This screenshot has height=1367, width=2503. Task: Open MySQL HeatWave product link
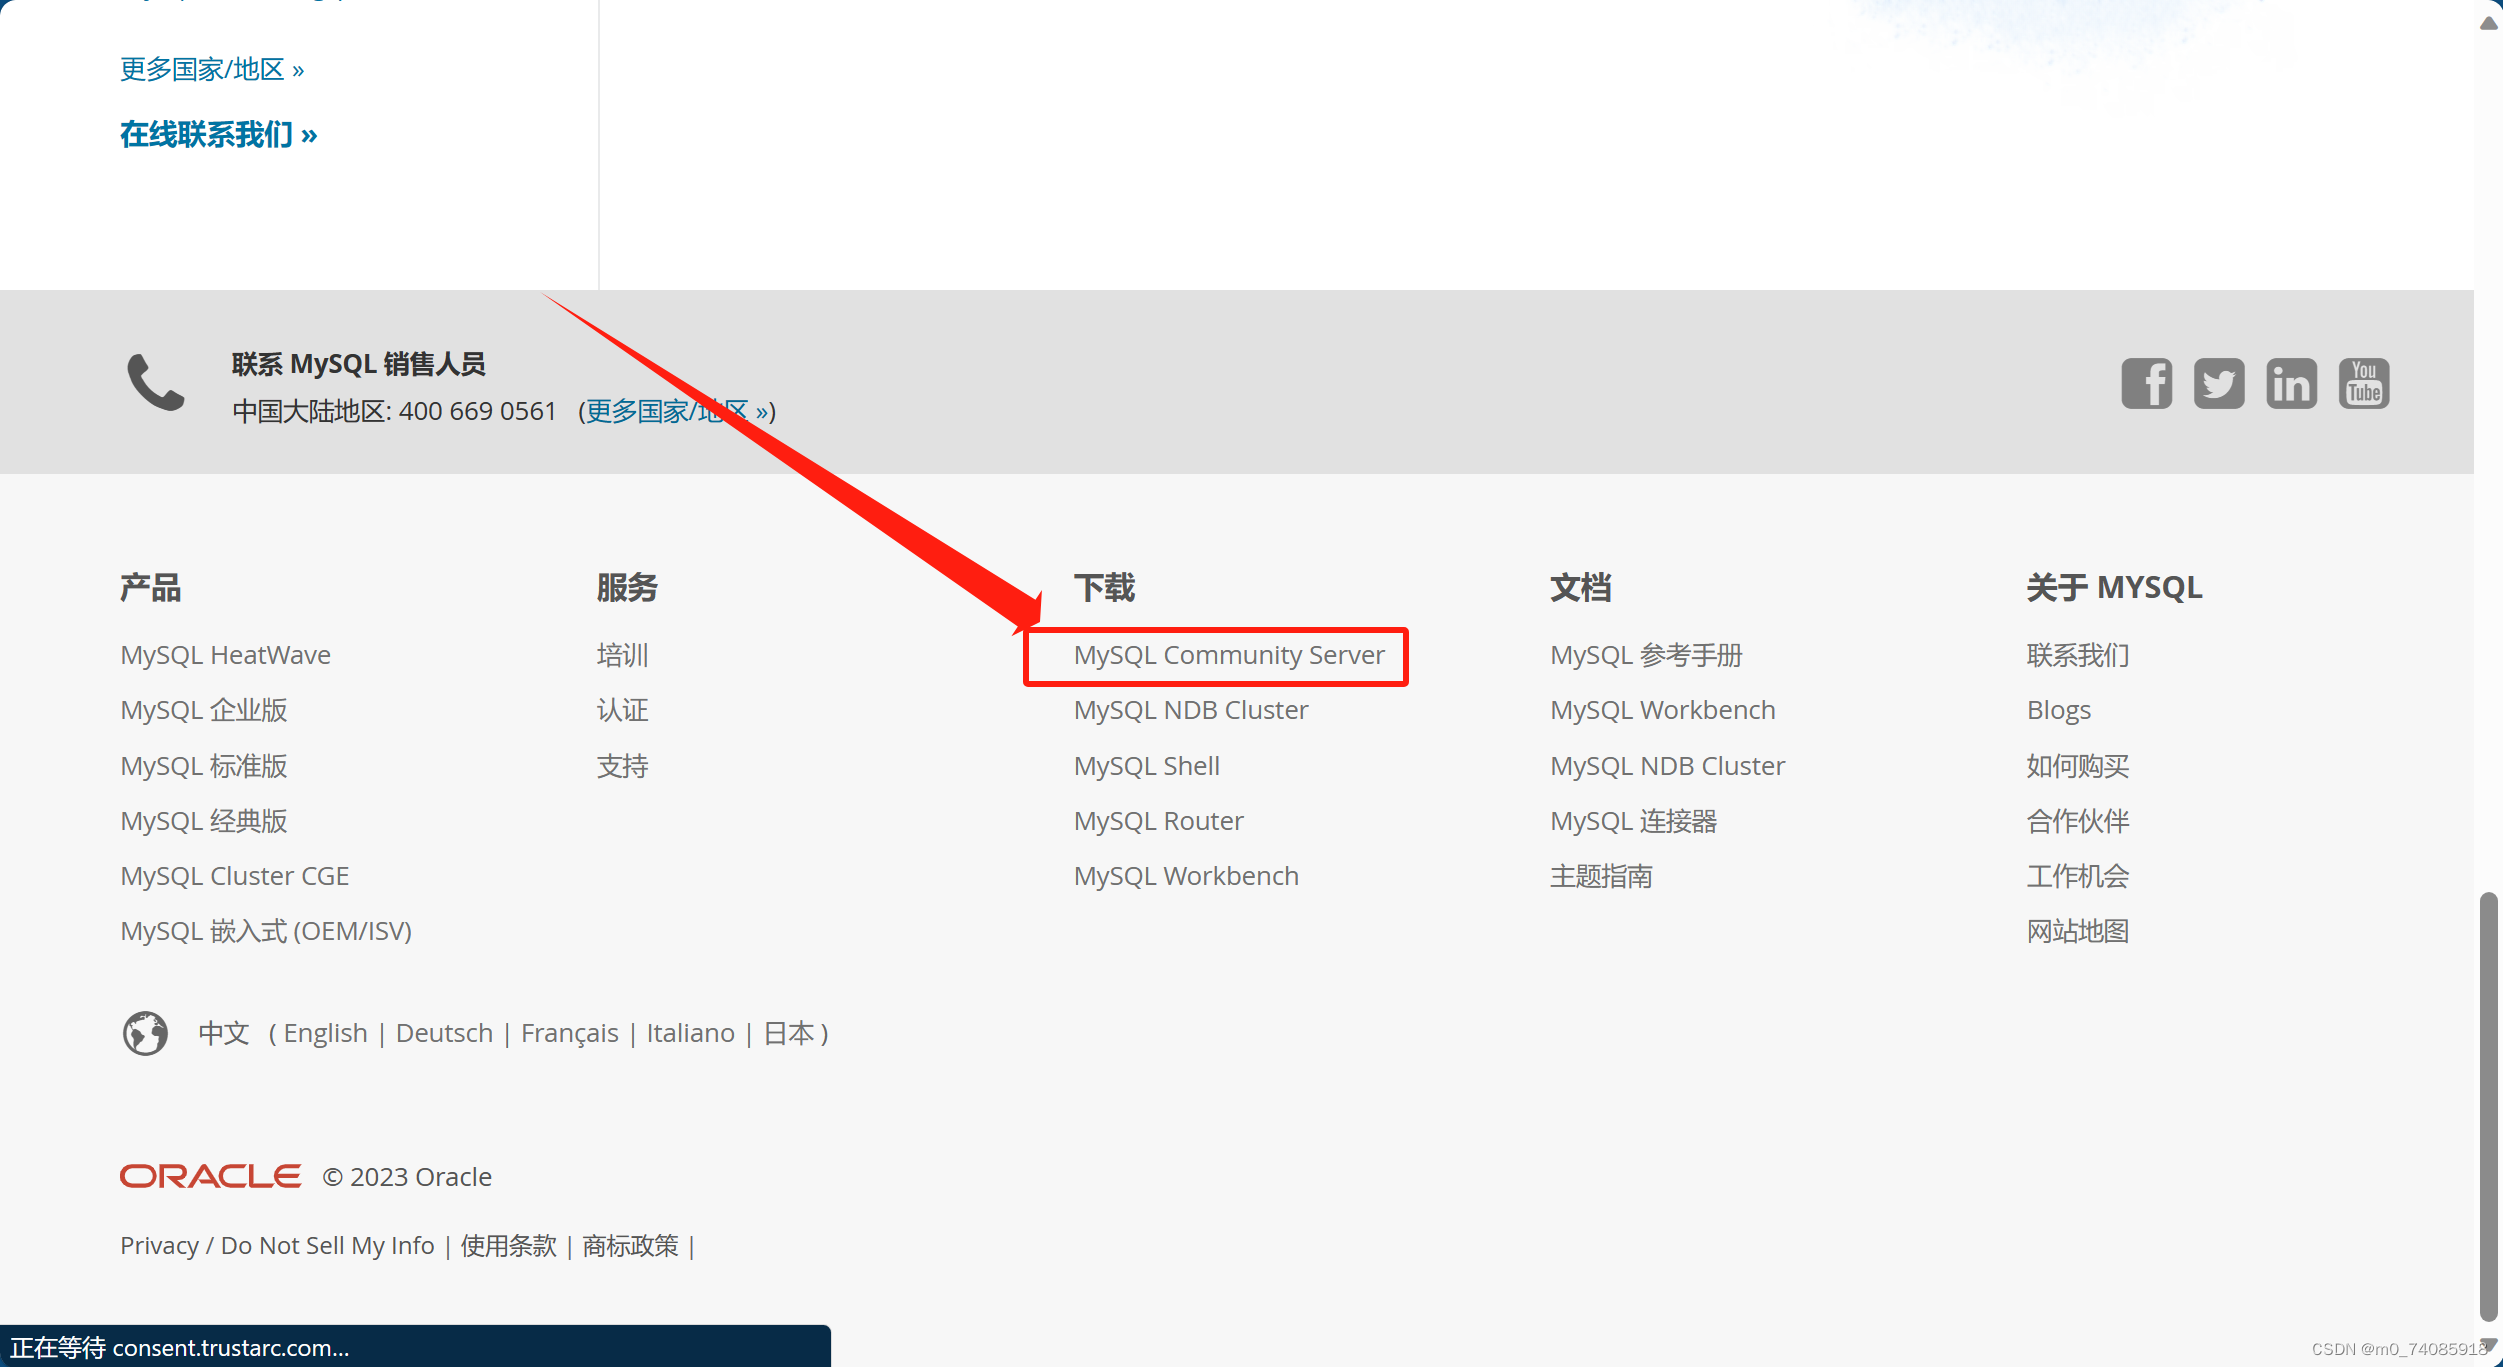pos(225,655)
